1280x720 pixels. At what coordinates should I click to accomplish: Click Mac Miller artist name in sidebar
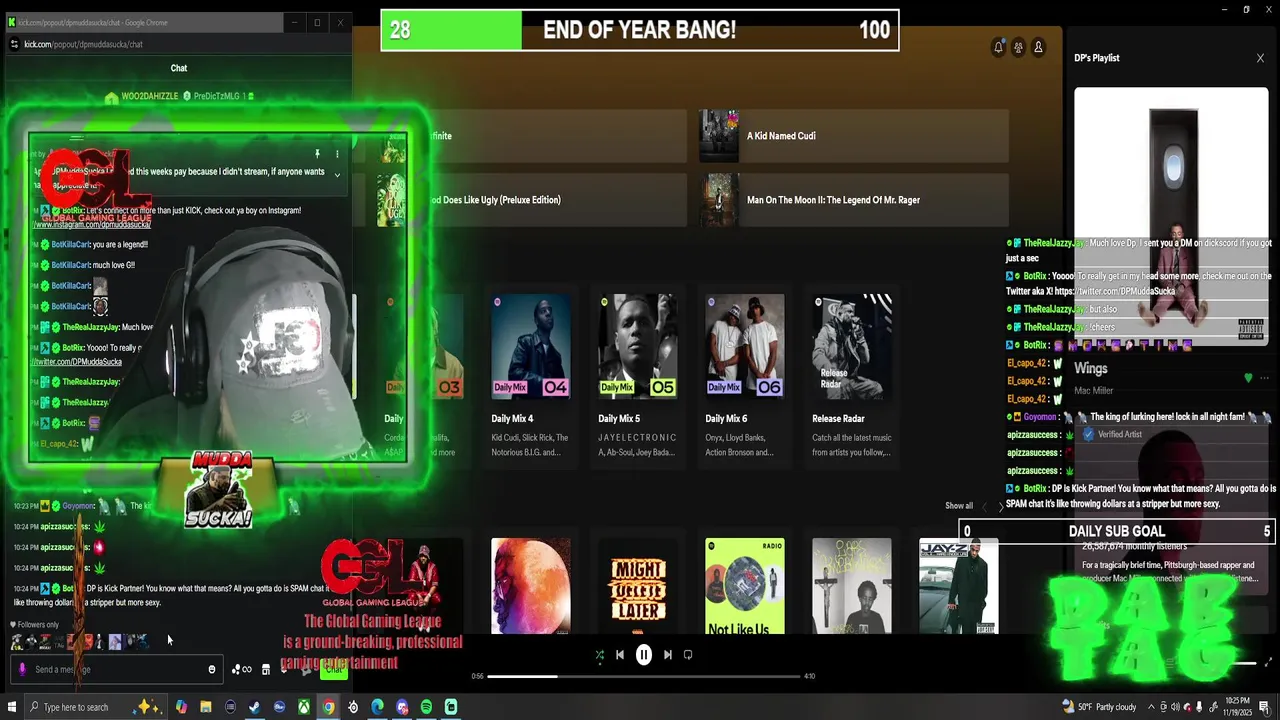tap(1094, 391)
